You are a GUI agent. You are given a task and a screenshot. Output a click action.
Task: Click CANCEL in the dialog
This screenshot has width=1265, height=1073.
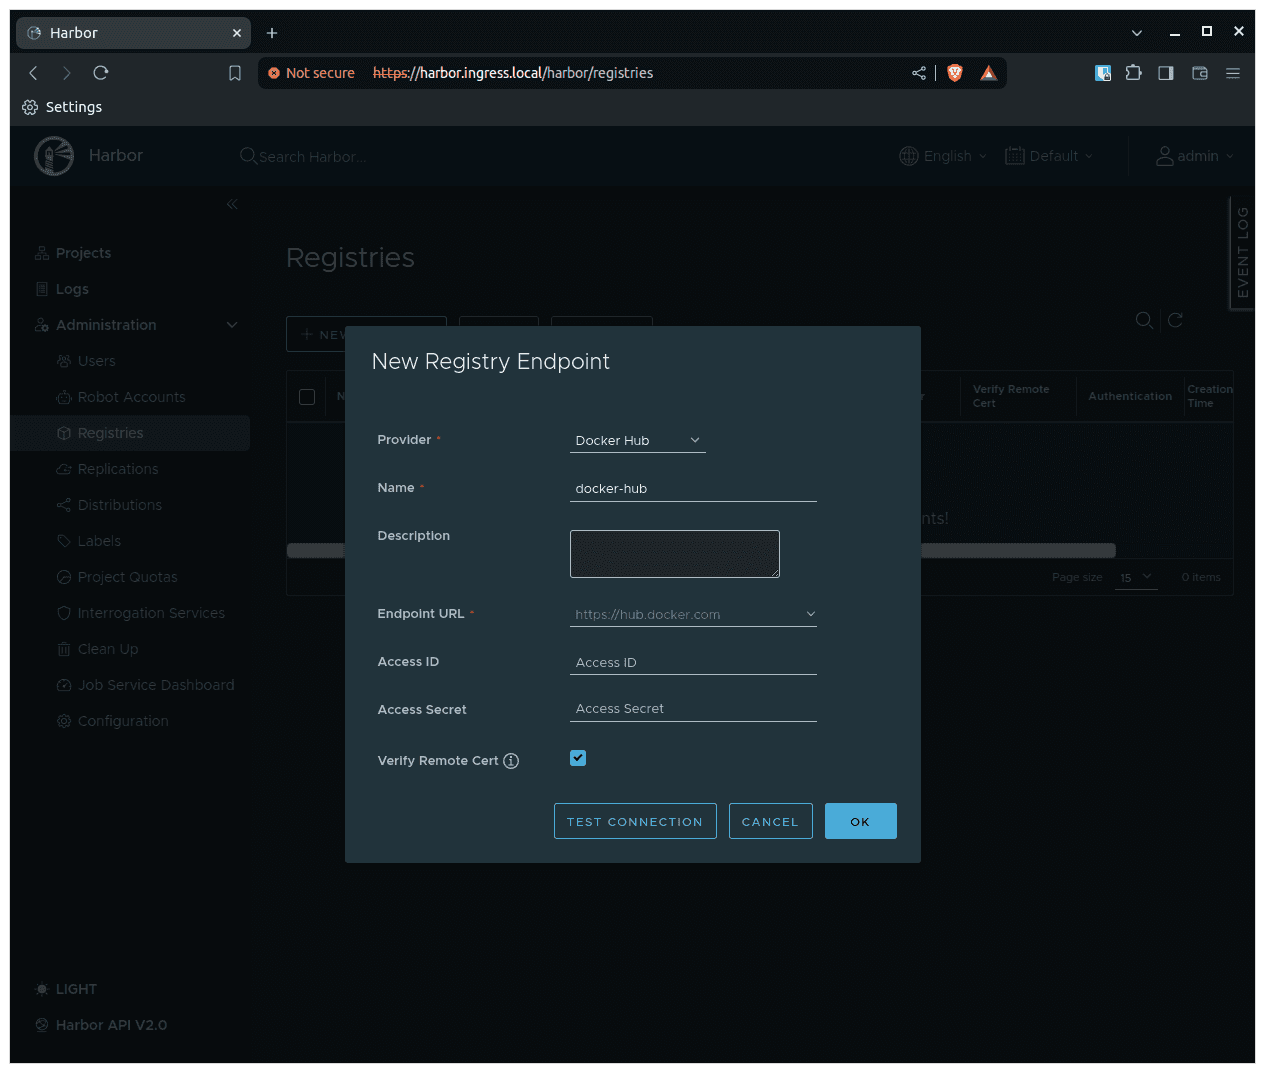point(771,821)
